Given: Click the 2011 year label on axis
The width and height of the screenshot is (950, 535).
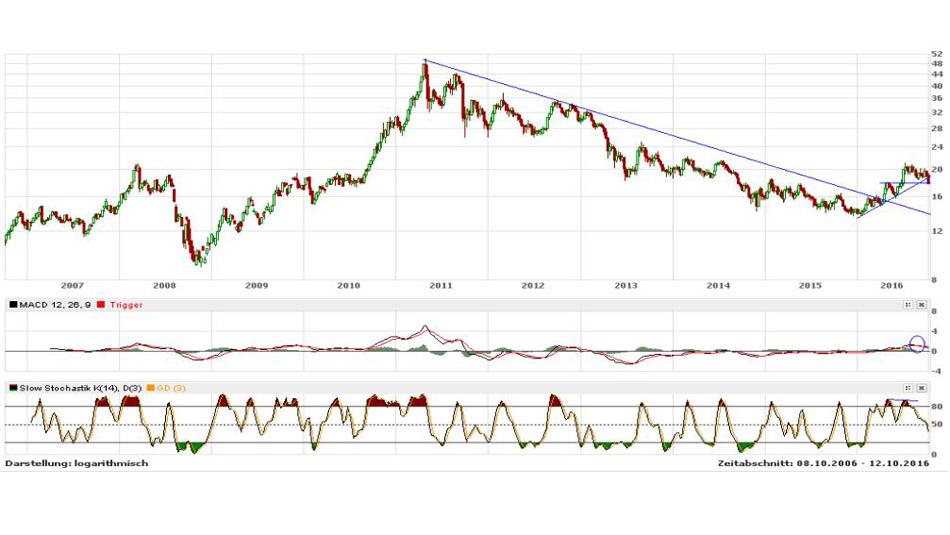Looking at the screenshot, I should (441, 286).
